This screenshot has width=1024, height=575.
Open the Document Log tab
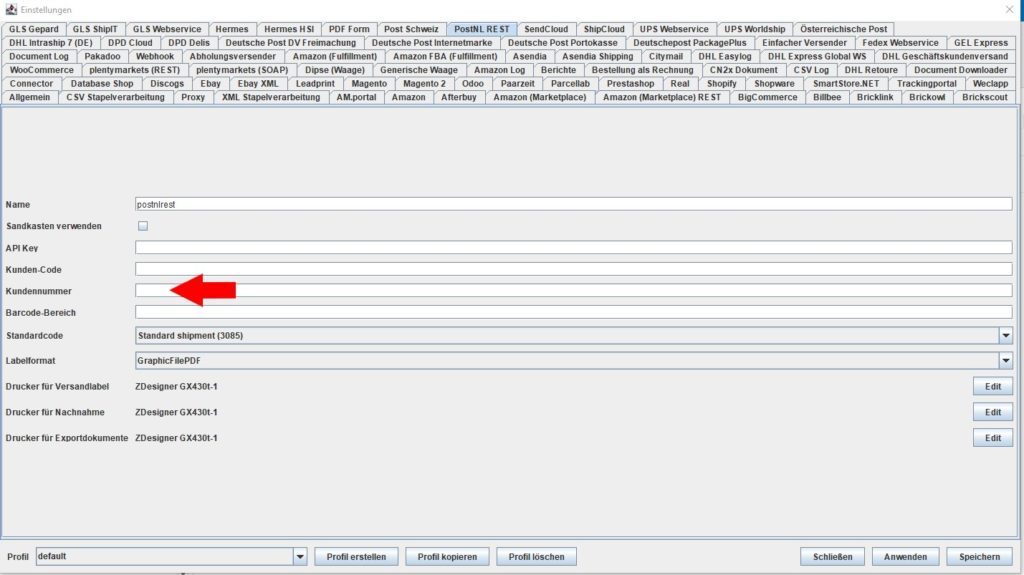39,56
